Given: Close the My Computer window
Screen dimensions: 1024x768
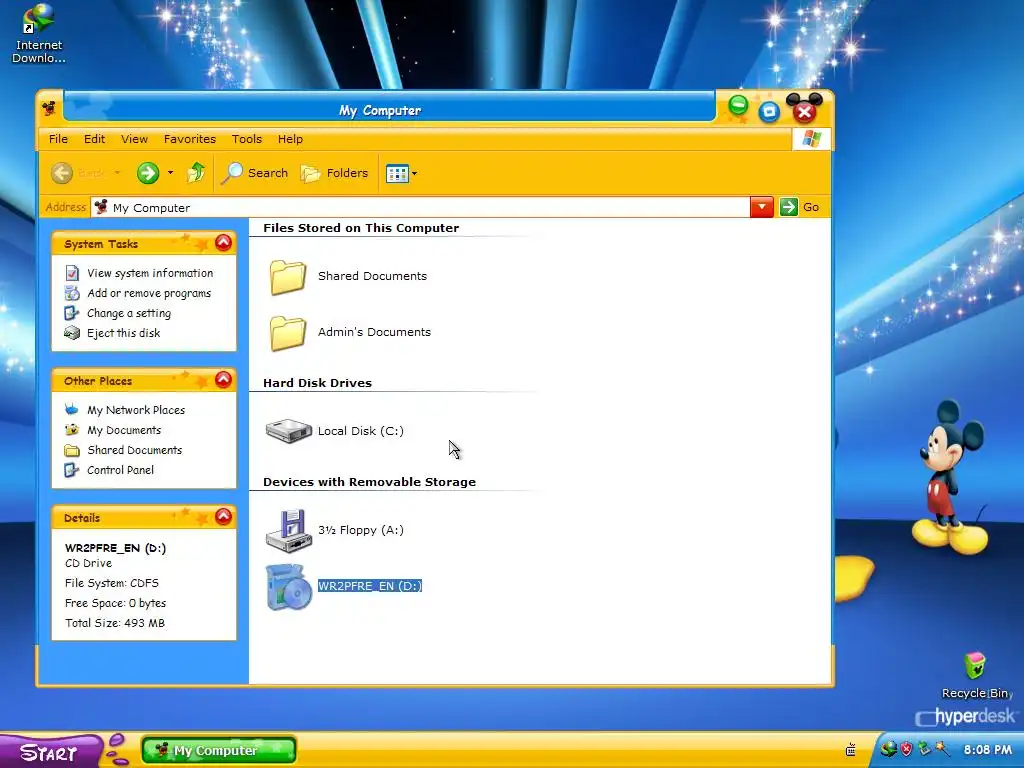Looking at the screenshot, I should pyautogui.click(x=804, y=112).
